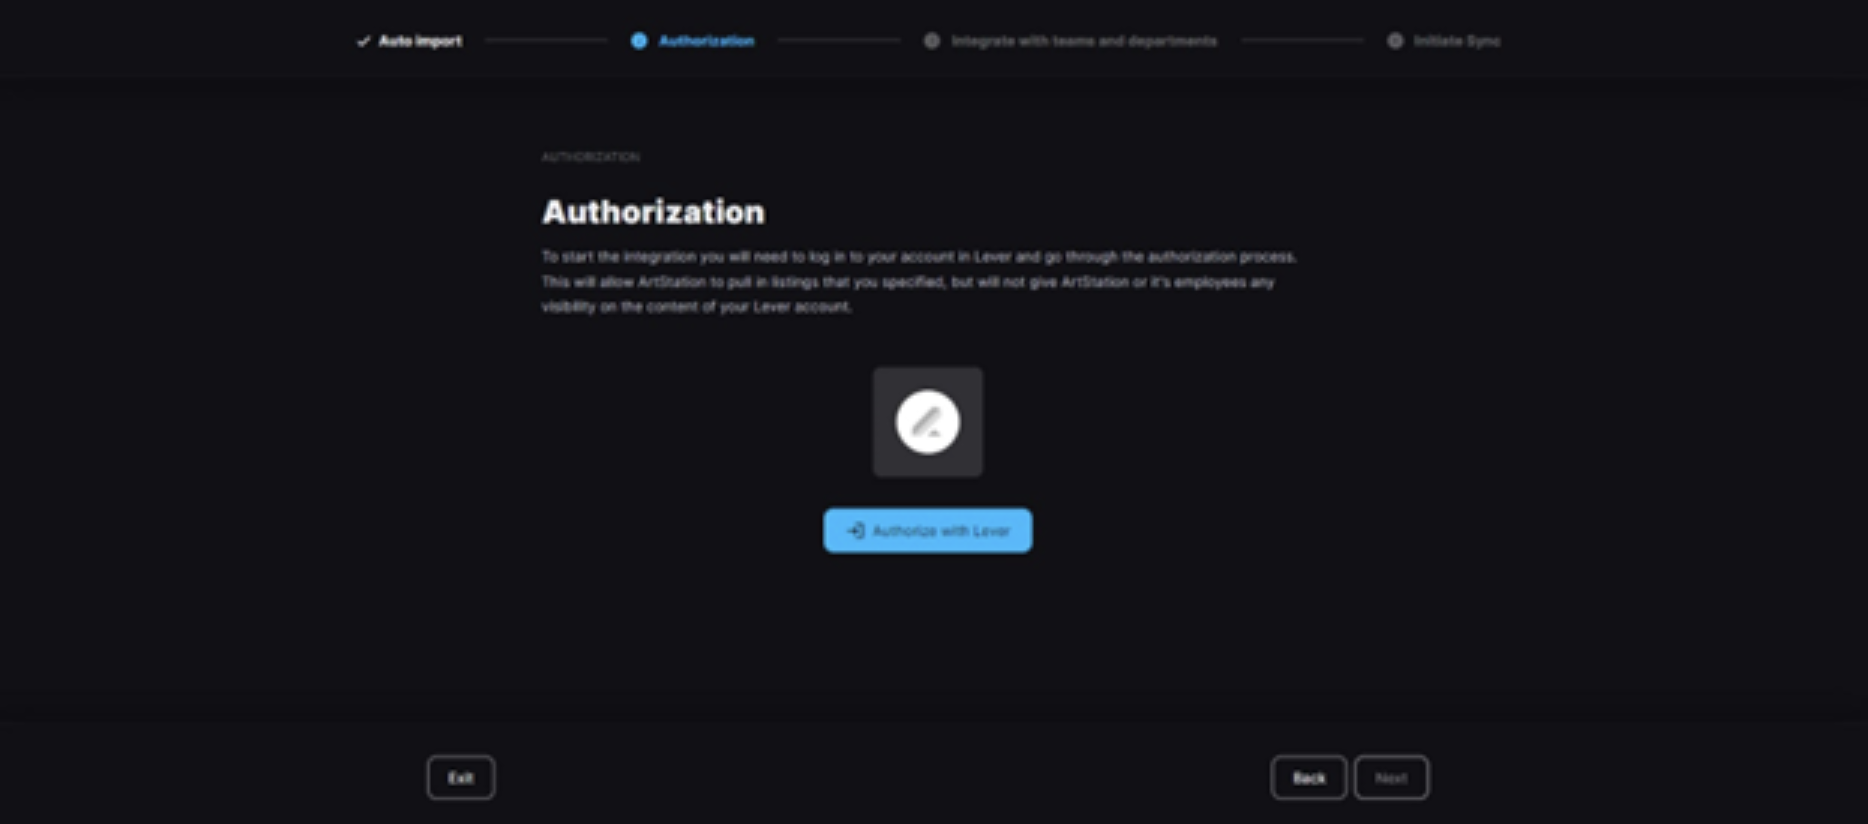This screenshot has height=824, width=1868.
Task: Click the Authorize with Lever button text
Action: point(941,531)
